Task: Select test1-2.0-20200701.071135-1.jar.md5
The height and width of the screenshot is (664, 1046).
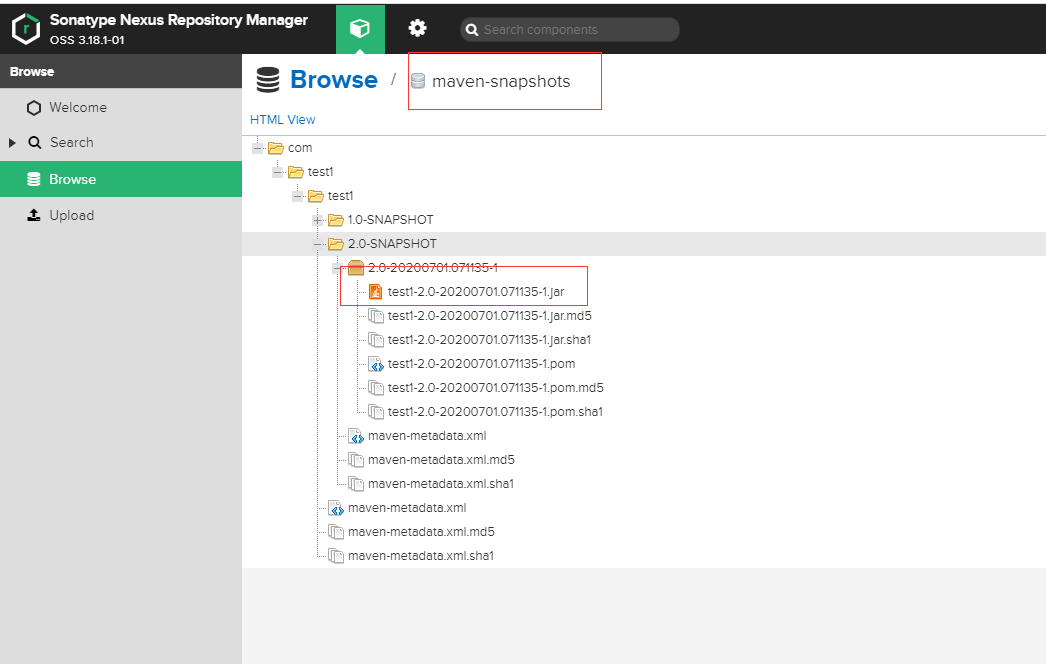Action: click(489, 316)
